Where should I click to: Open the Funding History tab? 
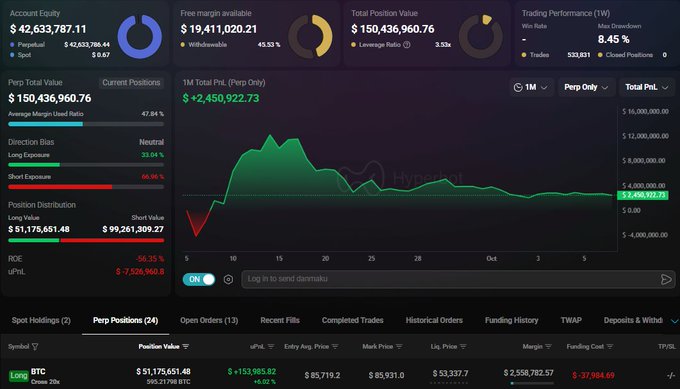(511, 320)
